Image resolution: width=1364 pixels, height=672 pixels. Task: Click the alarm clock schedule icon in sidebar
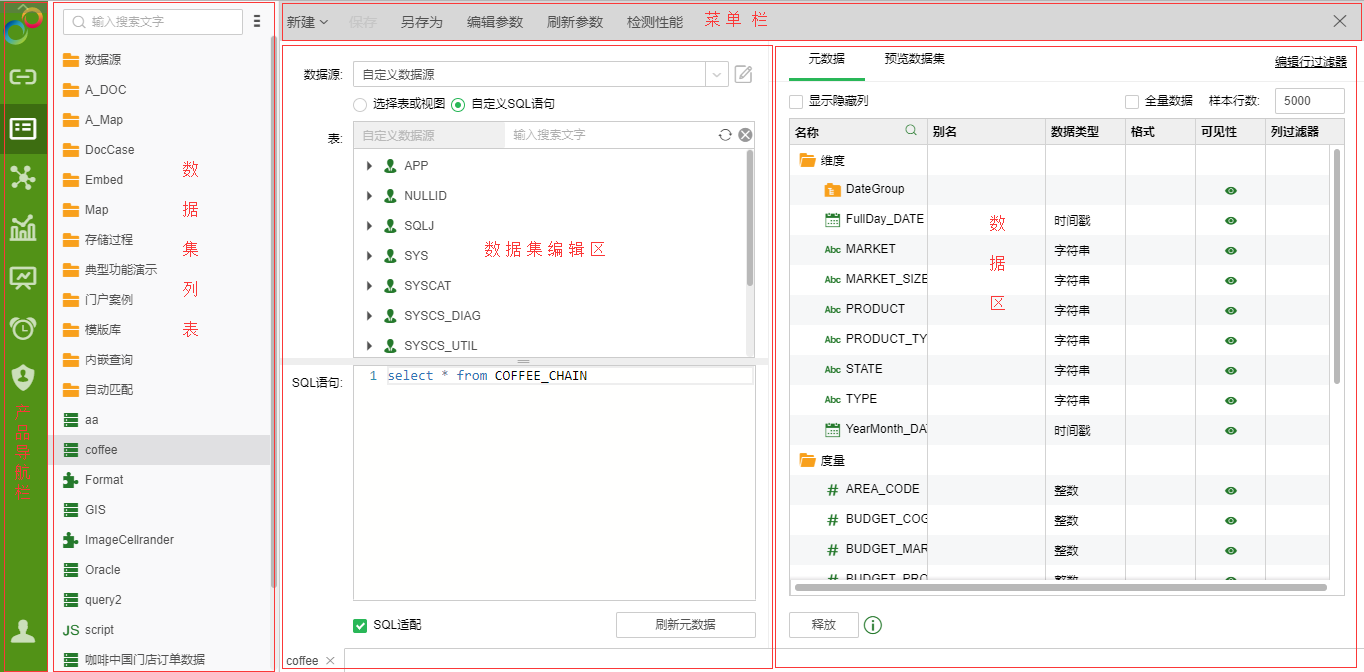[x=22, y=327]
